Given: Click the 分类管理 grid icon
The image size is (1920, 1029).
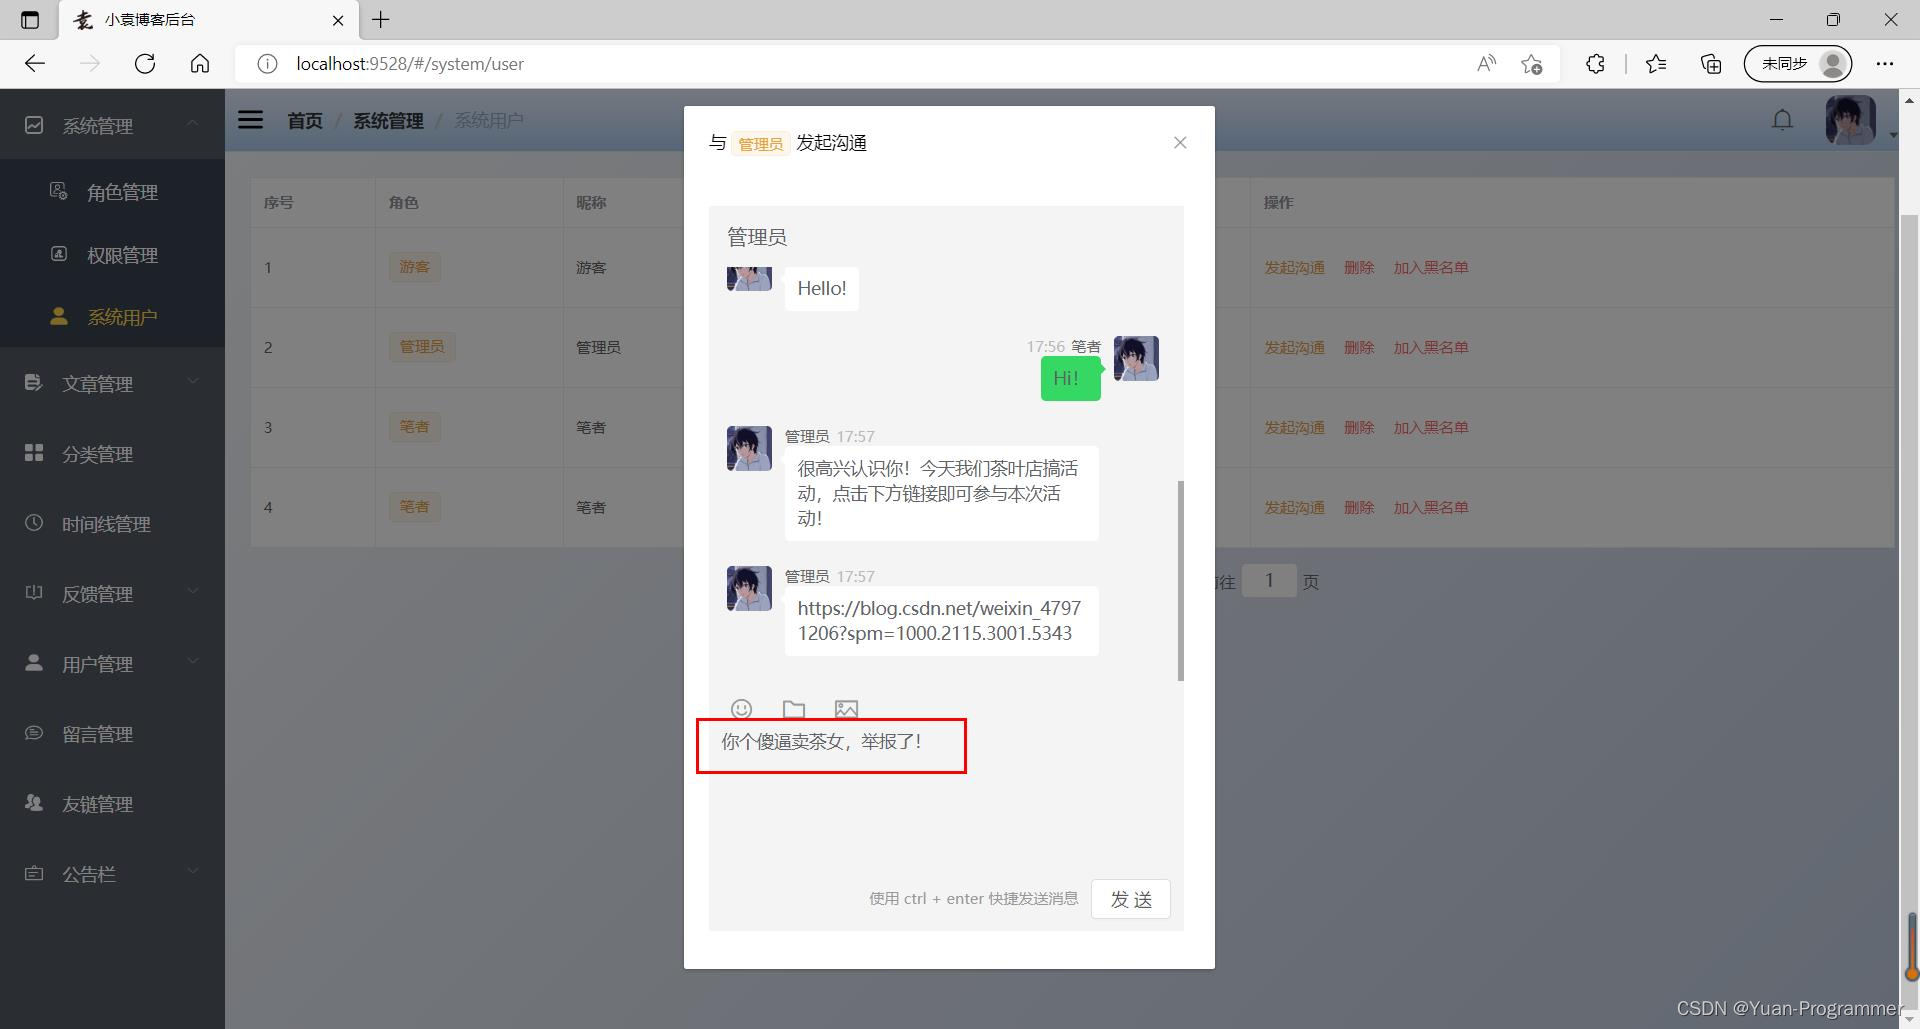Looking at the screenshot, I should pyautogui.click(x=34, y=453).
